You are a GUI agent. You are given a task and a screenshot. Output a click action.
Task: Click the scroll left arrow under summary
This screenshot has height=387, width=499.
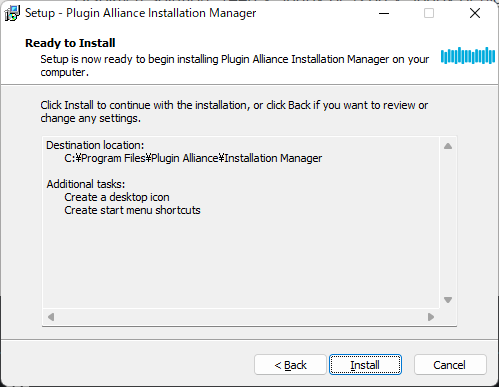[x=51, y=317]
